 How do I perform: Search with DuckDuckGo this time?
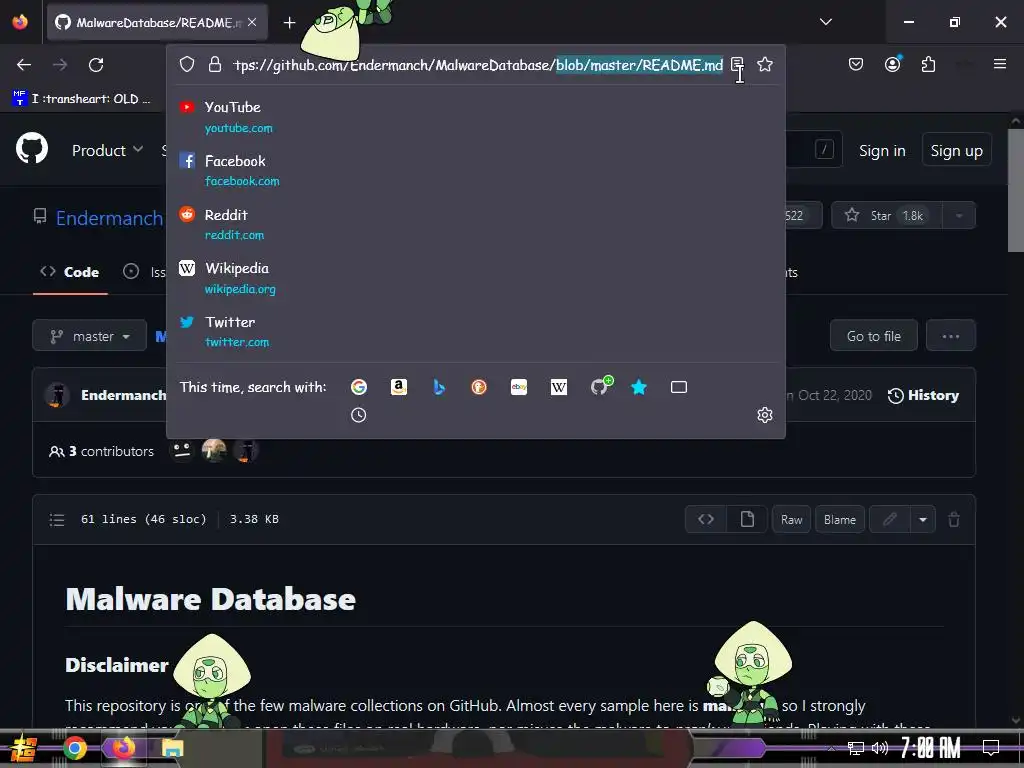479,387
